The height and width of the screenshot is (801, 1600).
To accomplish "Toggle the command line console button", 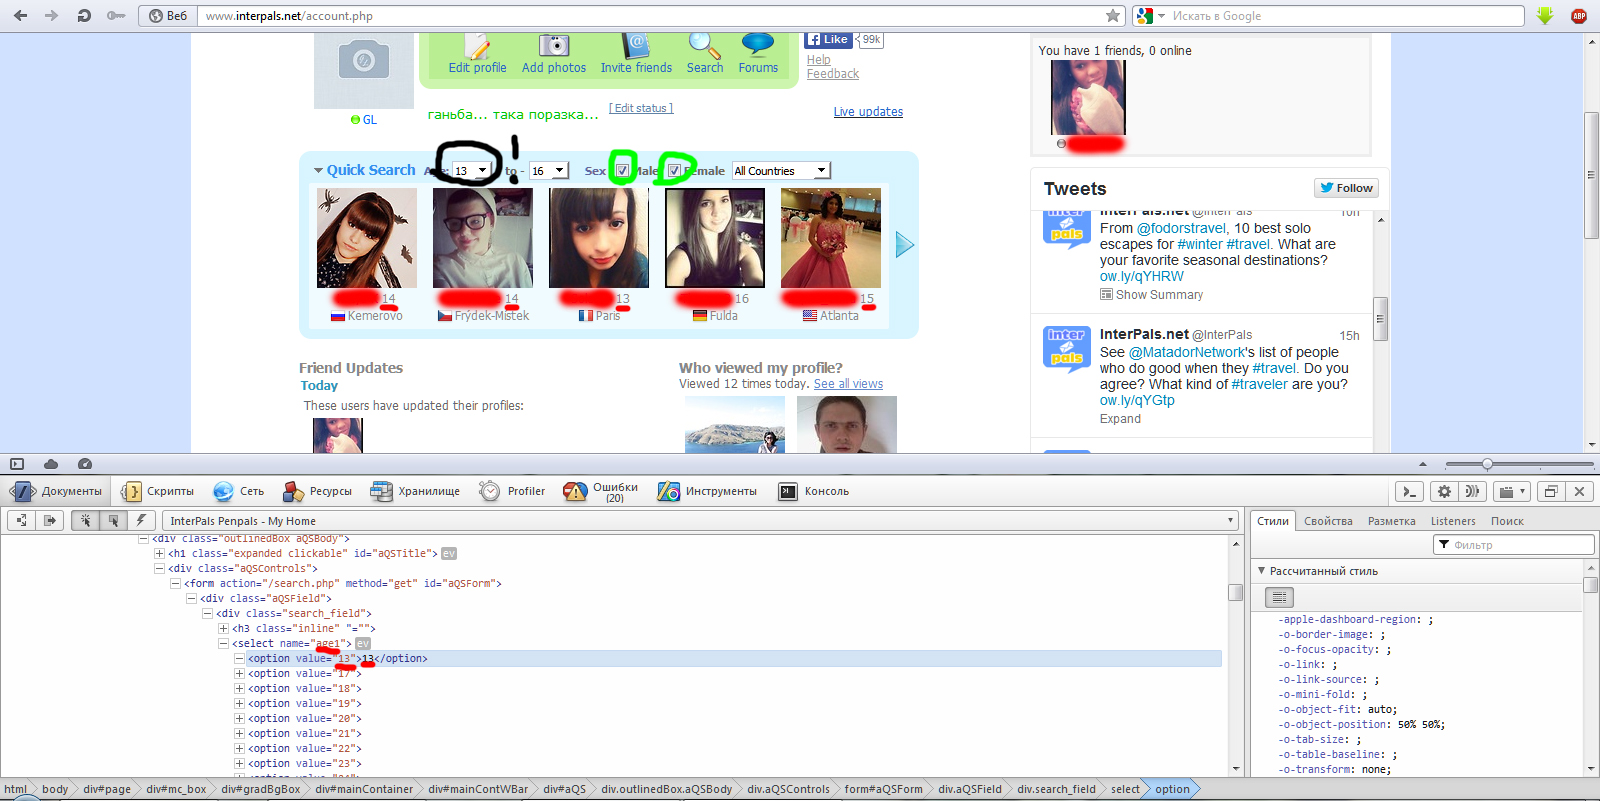I will pyautogui.click(x=1409, y=491).
